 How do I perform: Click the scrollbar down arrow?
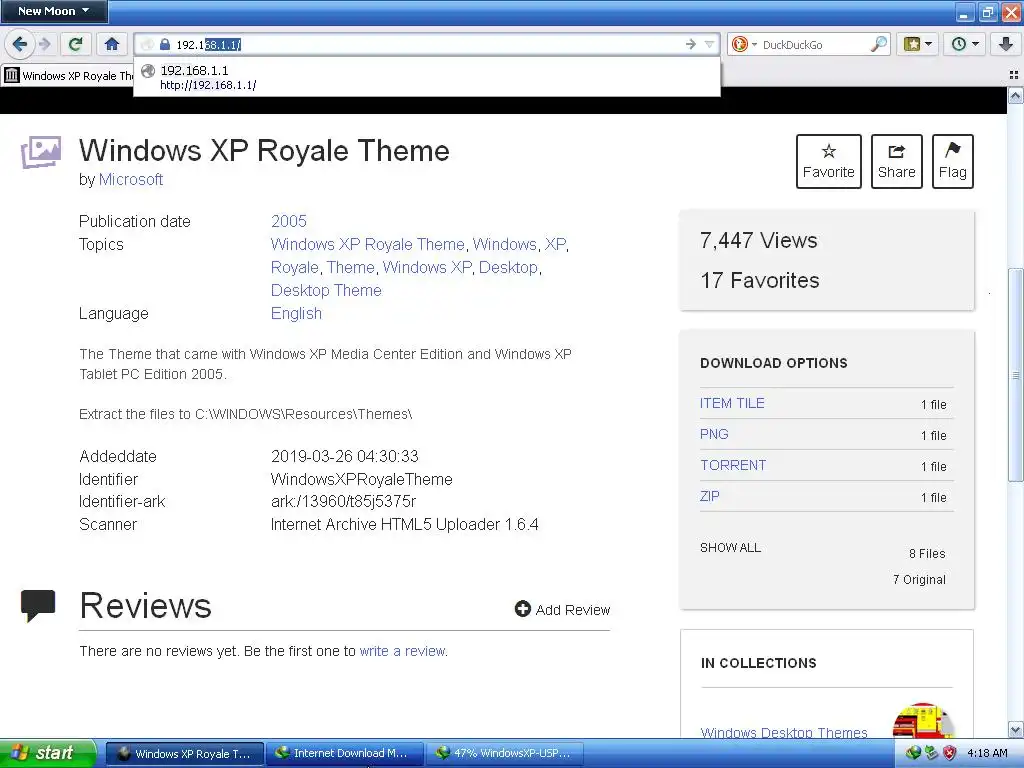pyautogui.click(x=1015, y=730)
